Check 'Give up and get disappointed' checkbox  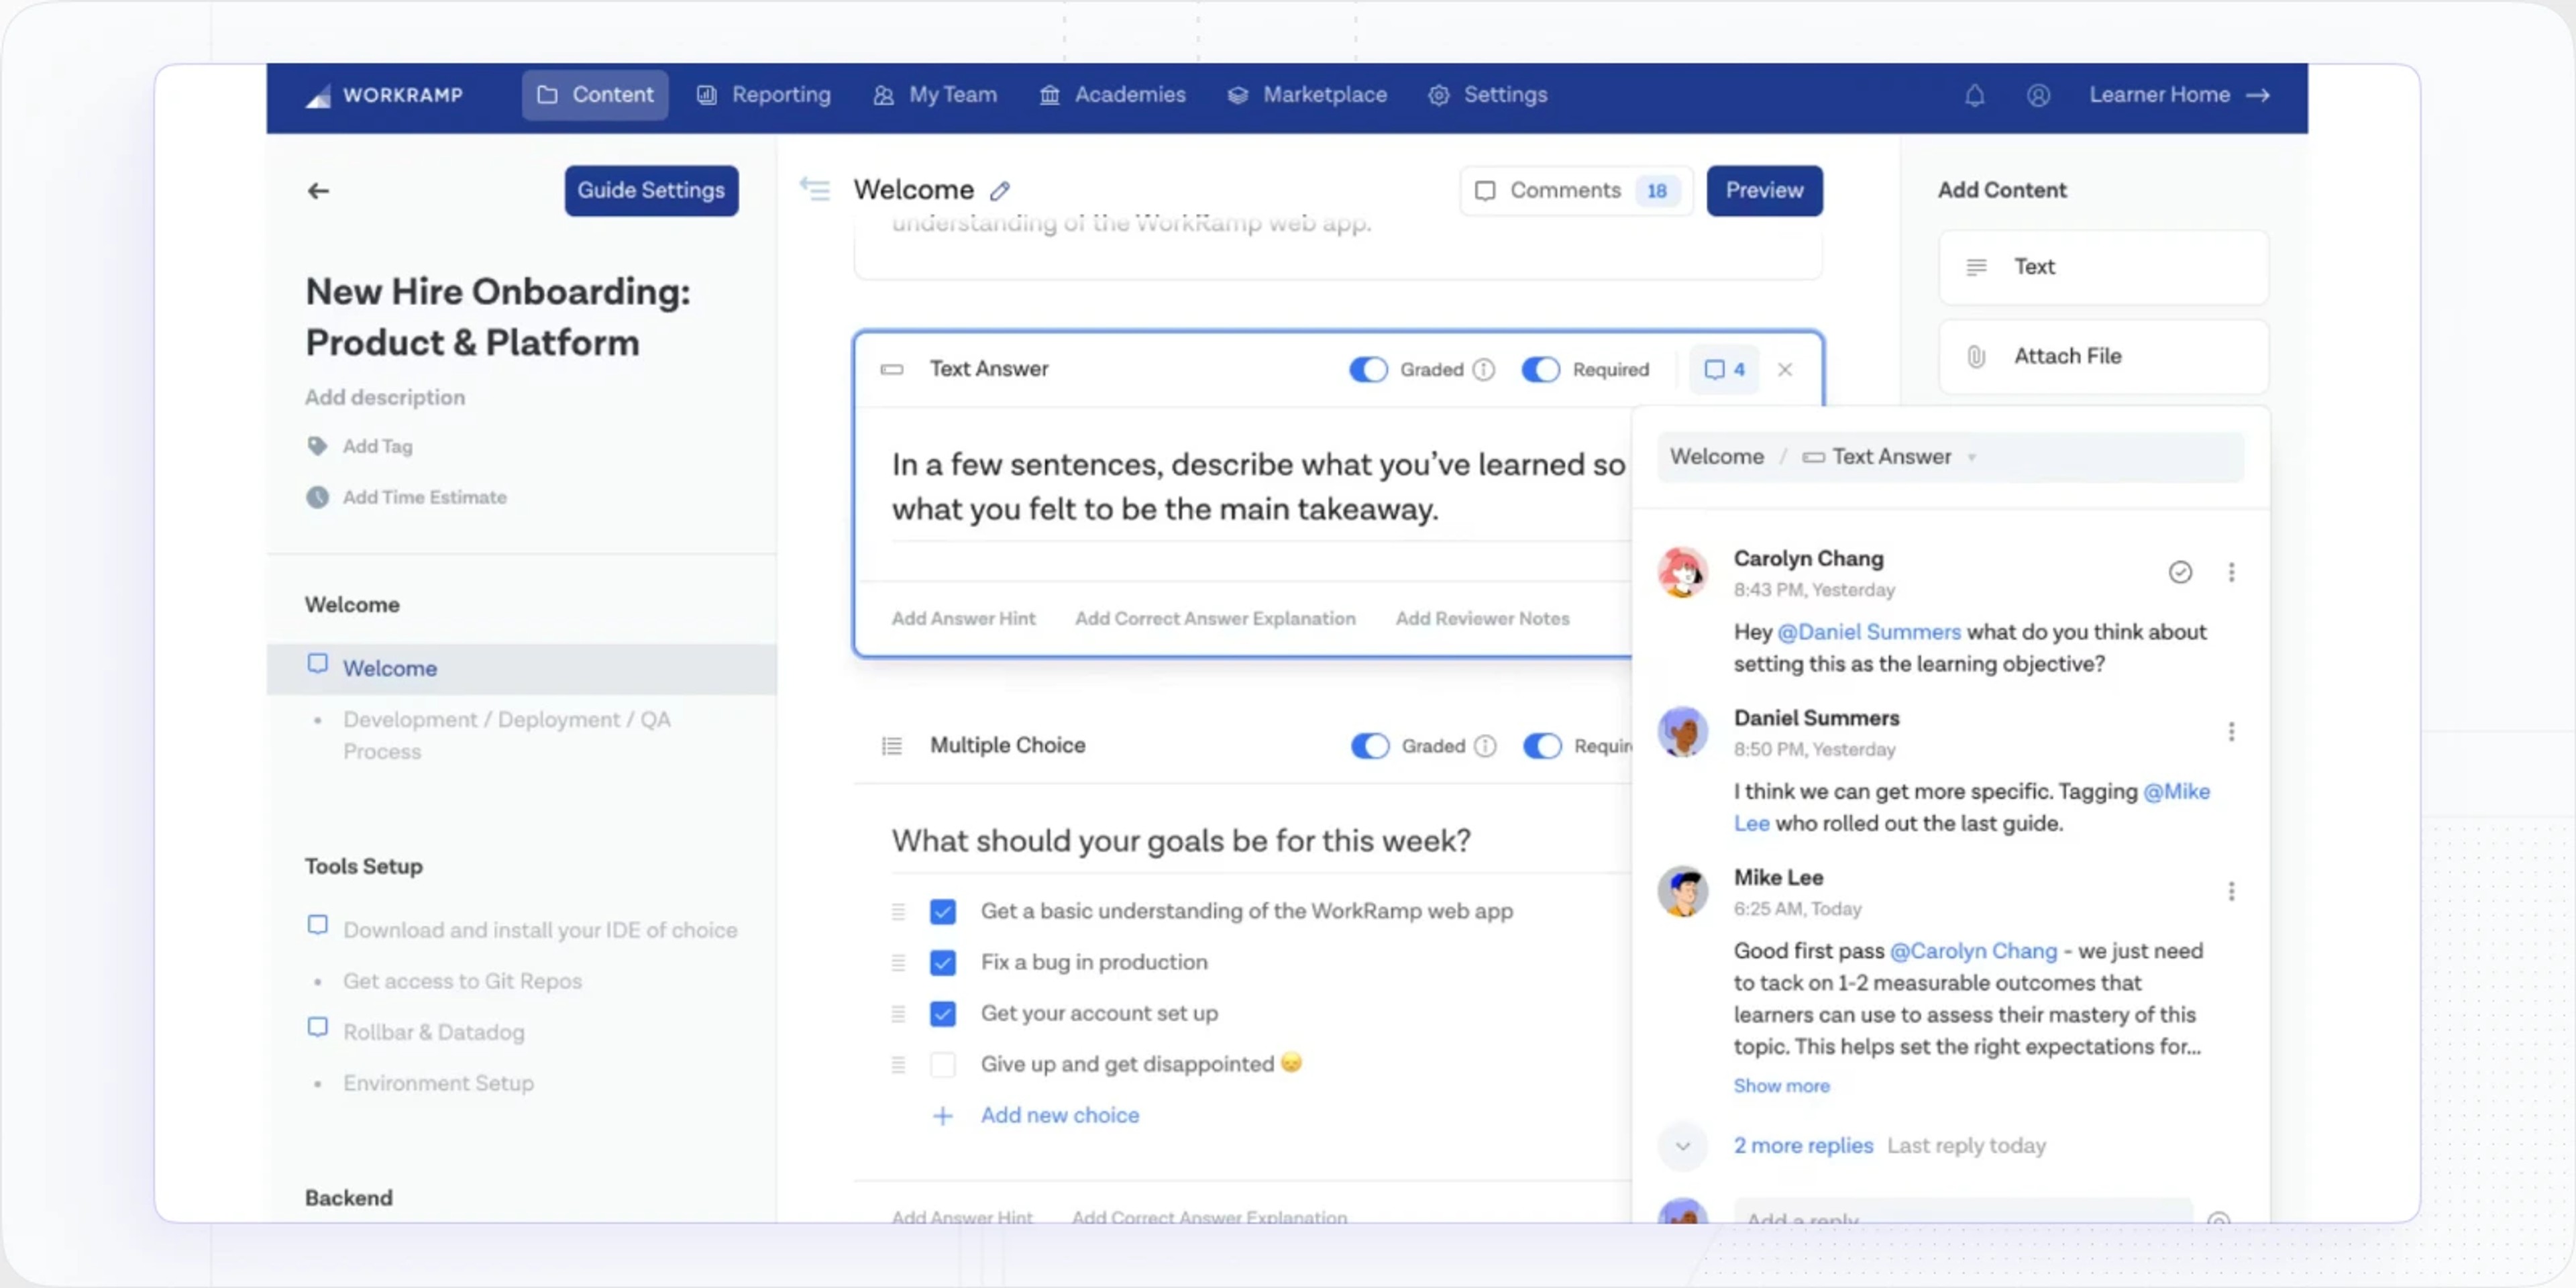pyautogui.click(x=942, y=1064)
